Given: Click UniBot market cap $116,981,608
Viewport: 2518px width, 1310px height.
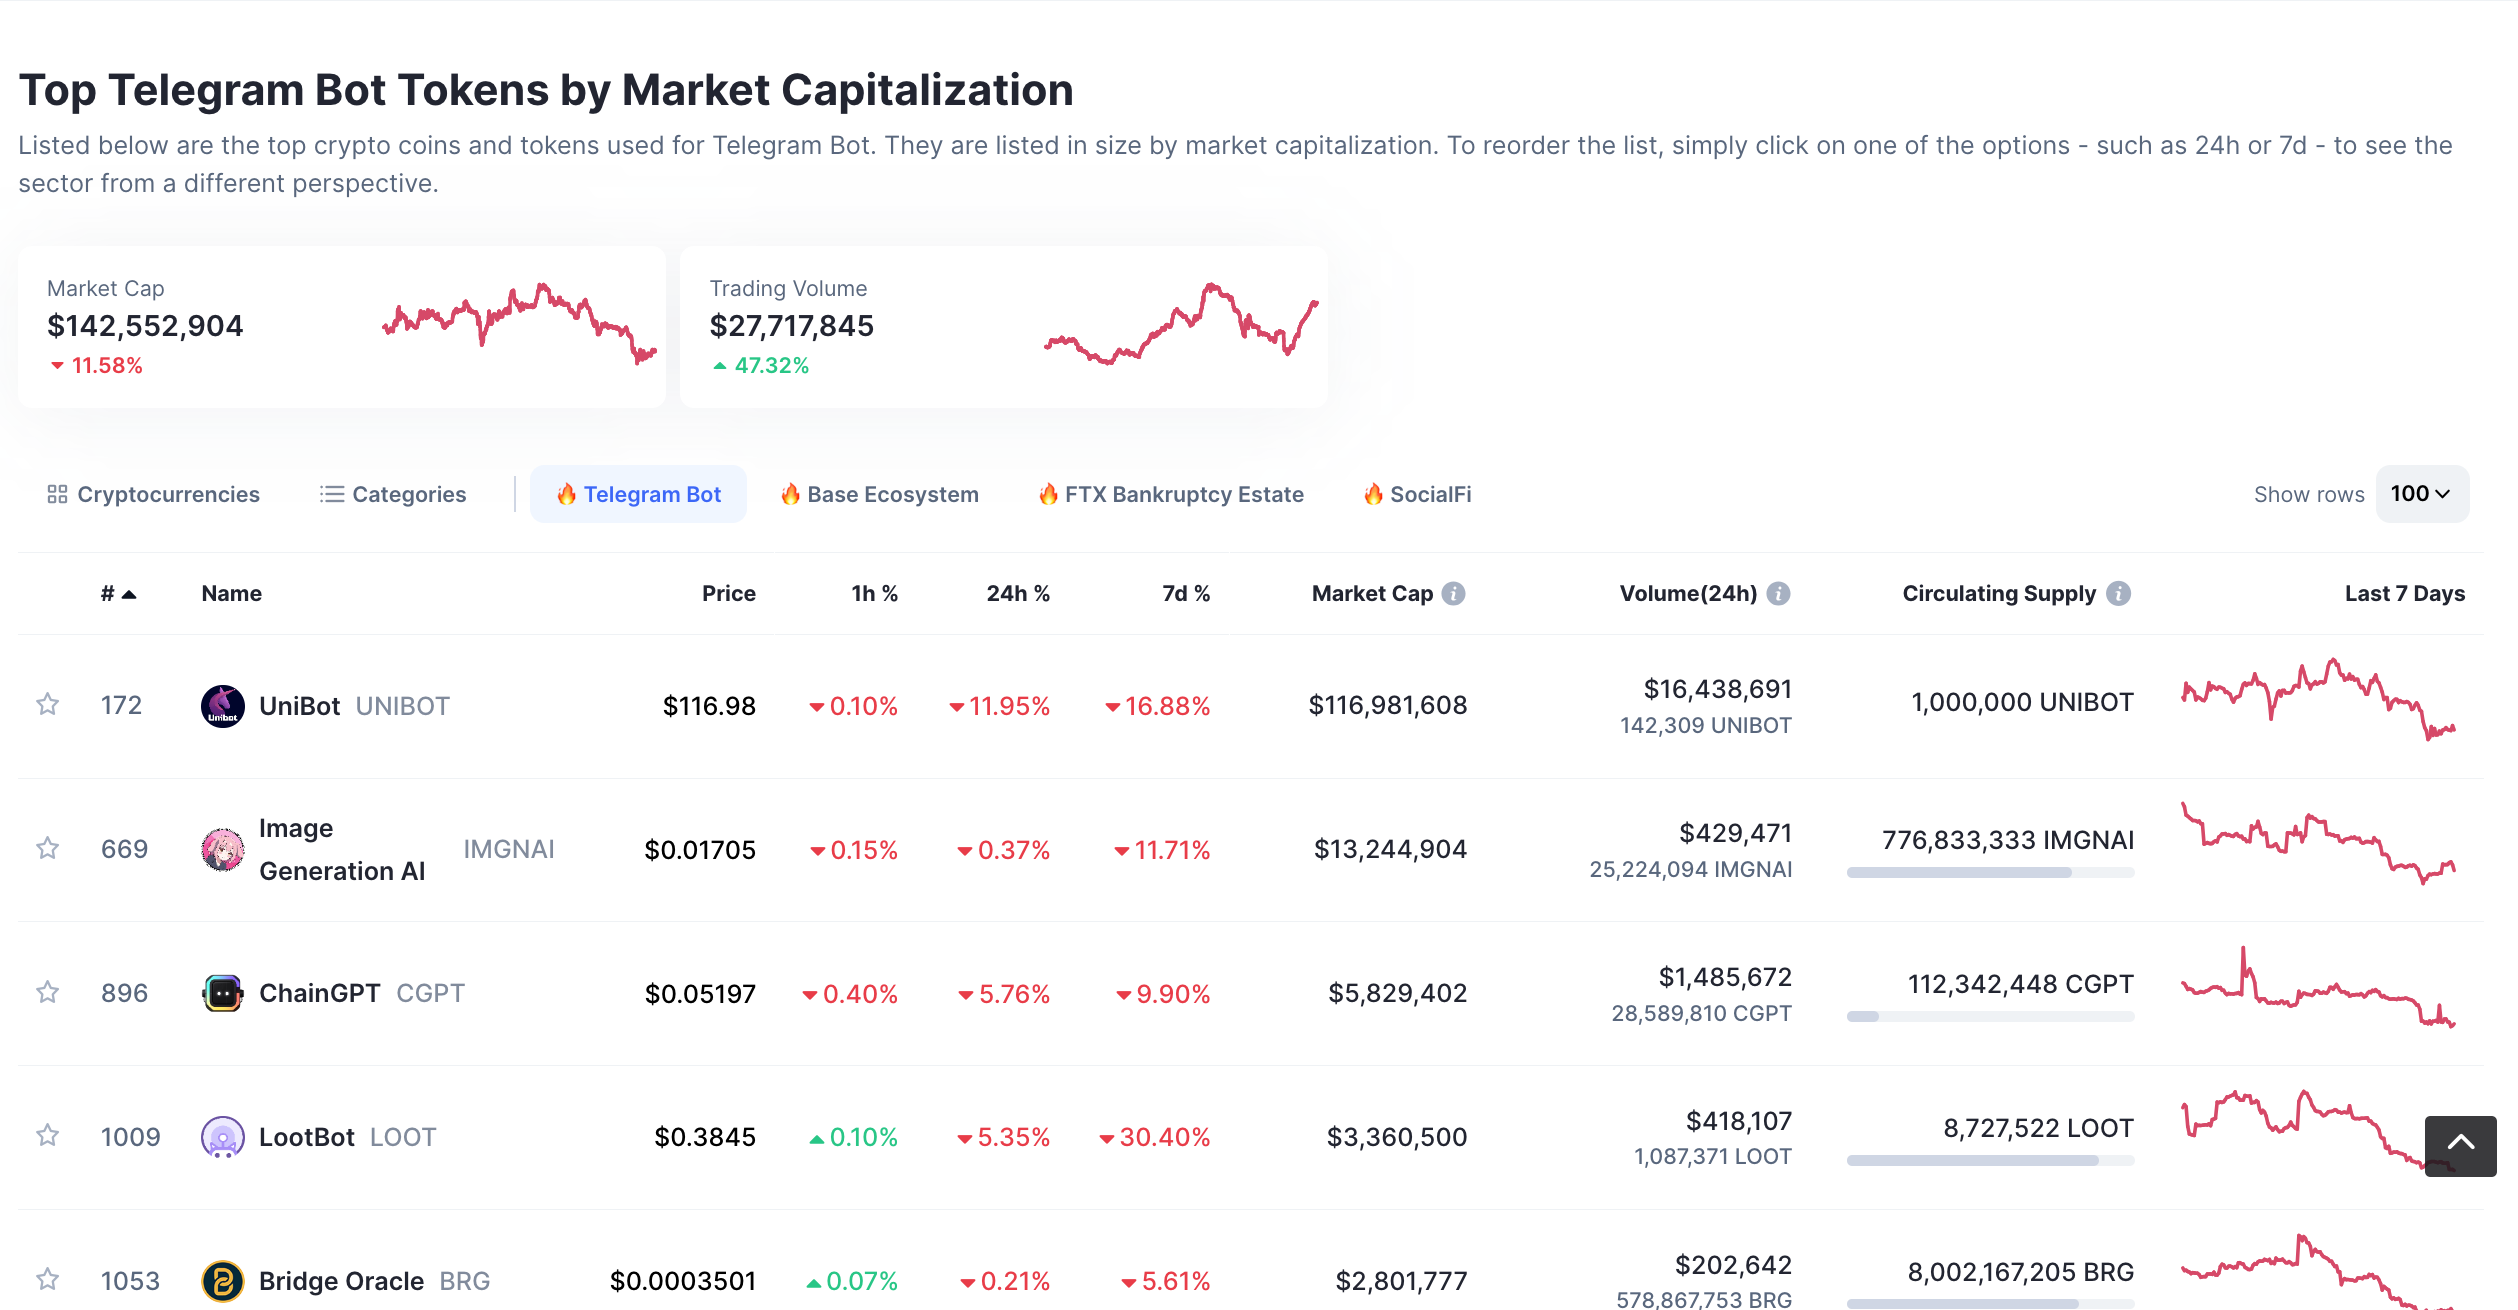Looking at the screenshot, I should (x=1388, y=706).
